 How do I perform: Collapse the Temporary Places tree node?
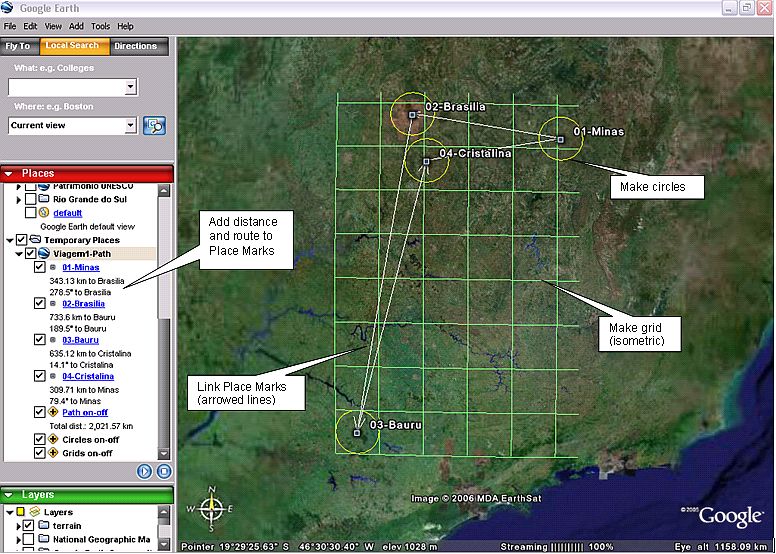click(x=9, y=240)
